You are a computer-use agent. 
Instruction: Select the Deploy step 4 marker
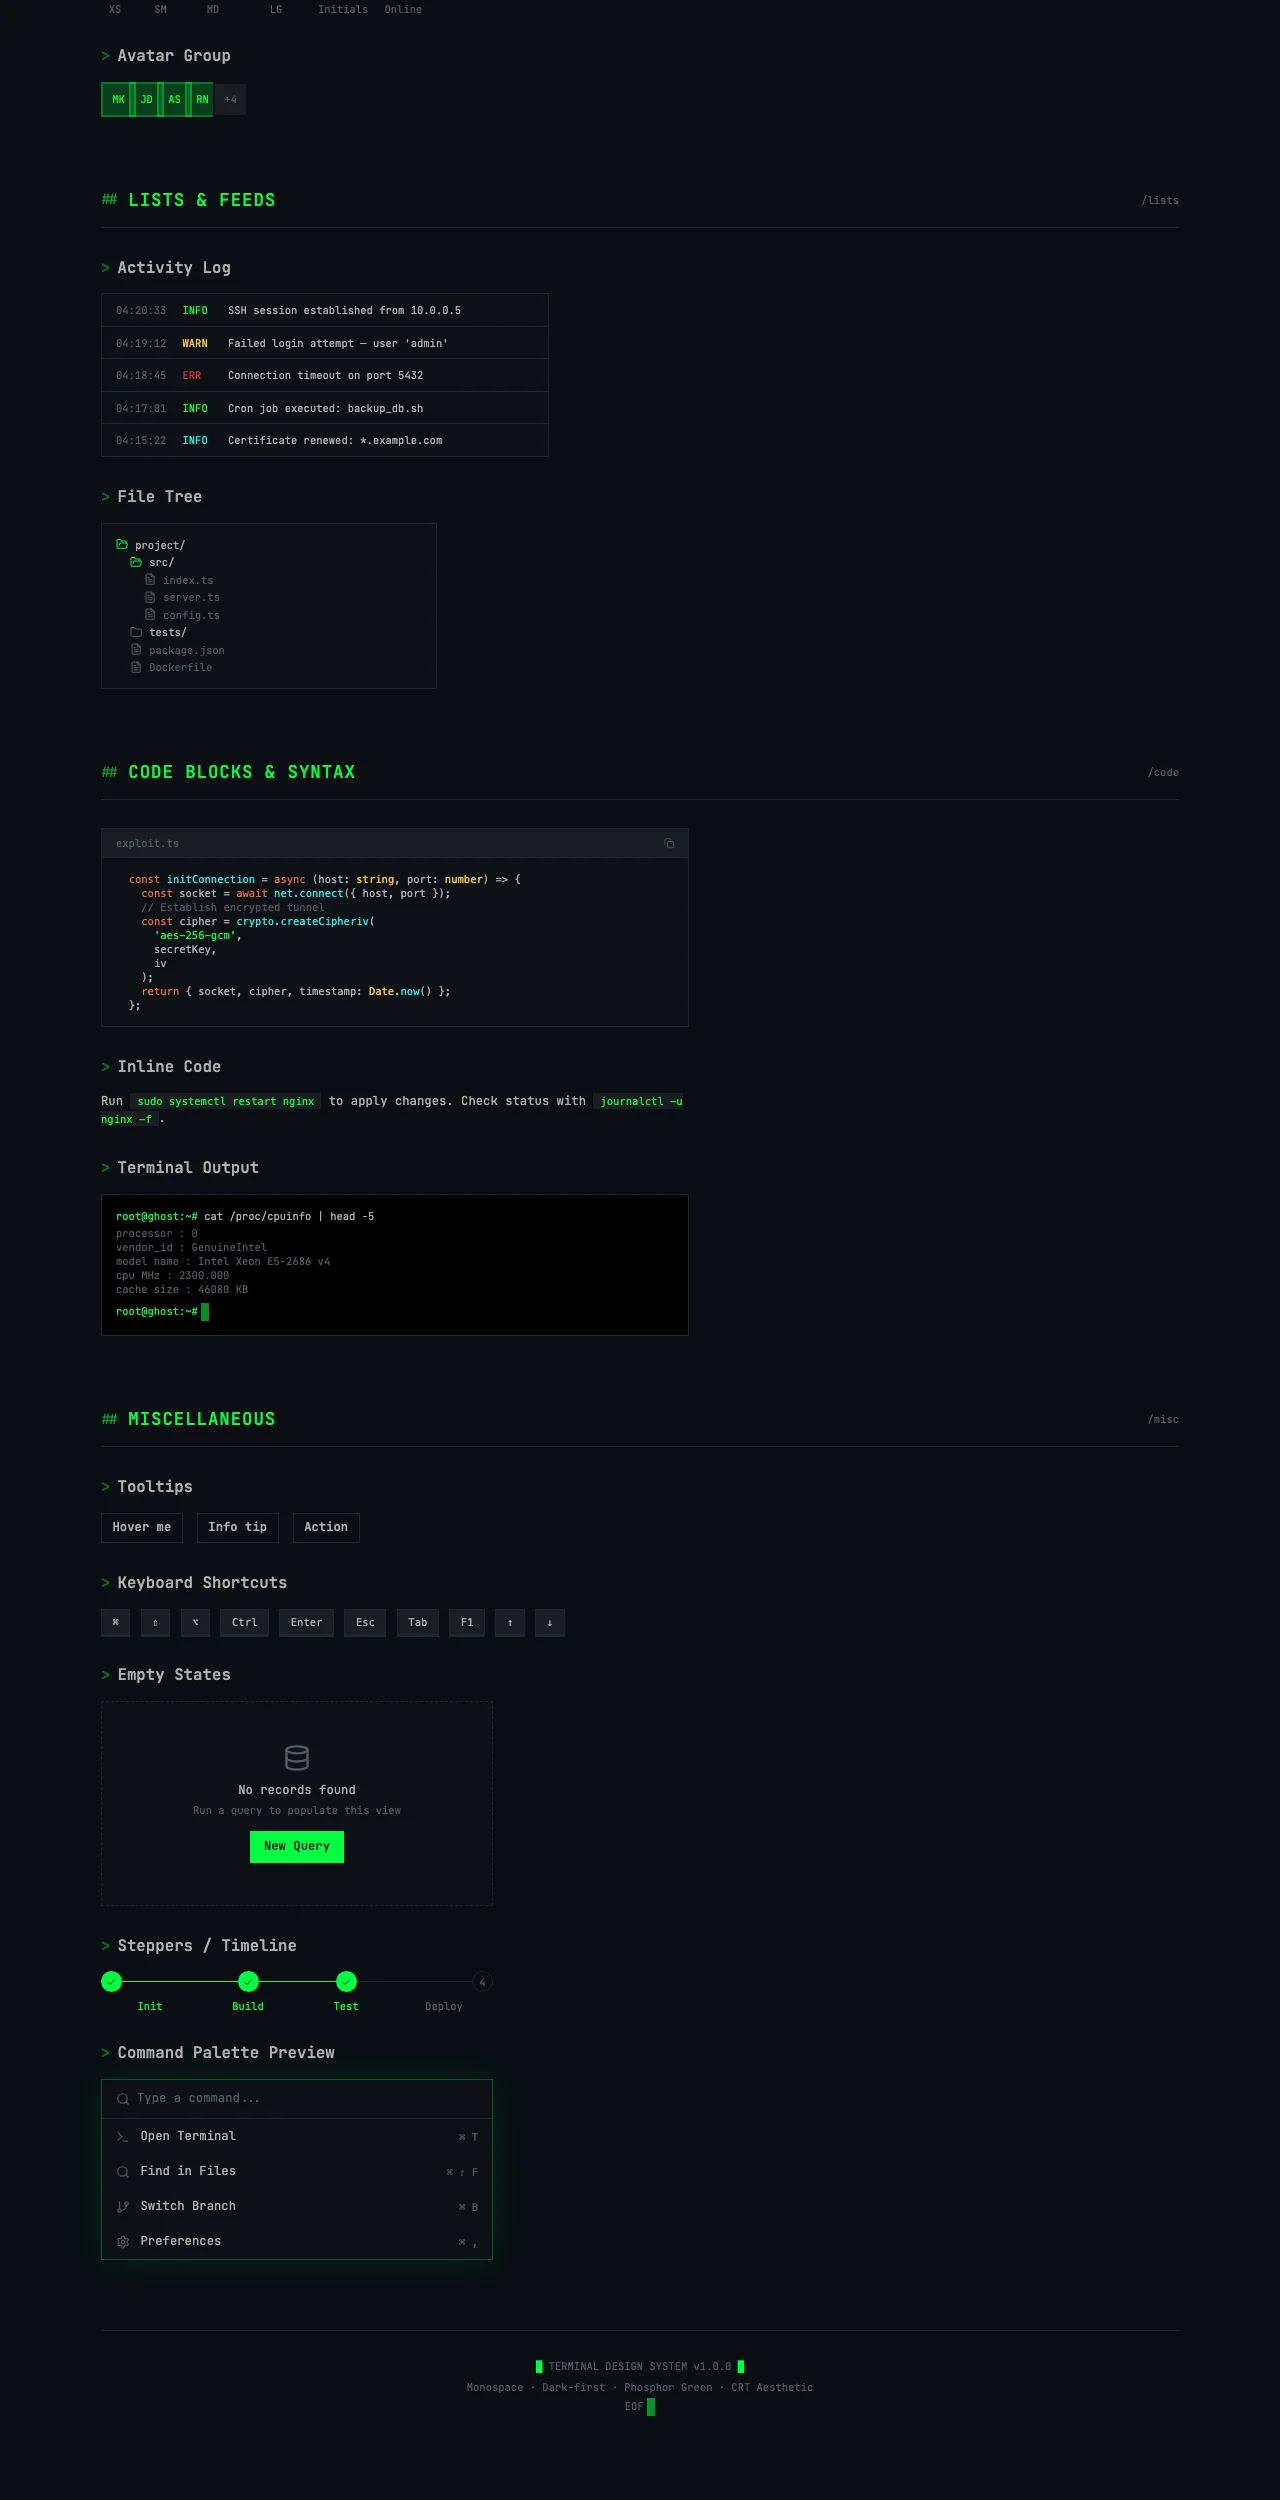(482, 1981)
